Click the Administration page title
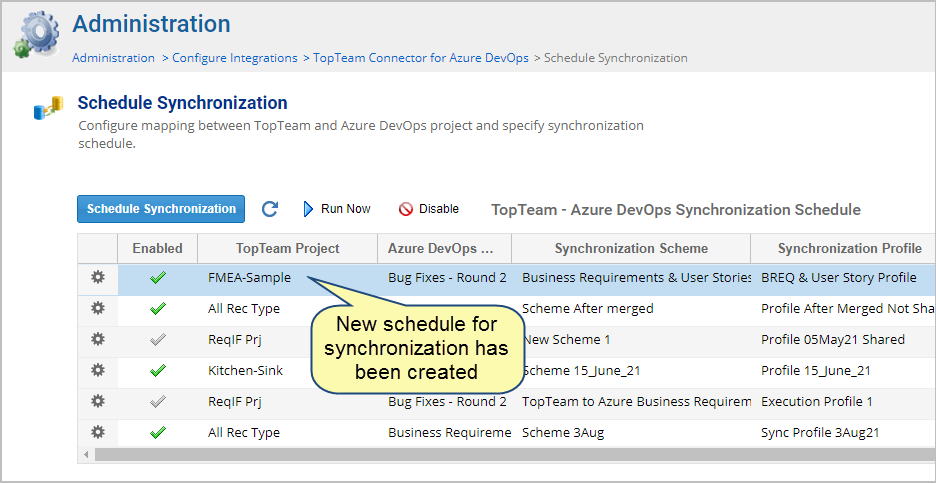This screenshot has width=936, height=483. 151,24
